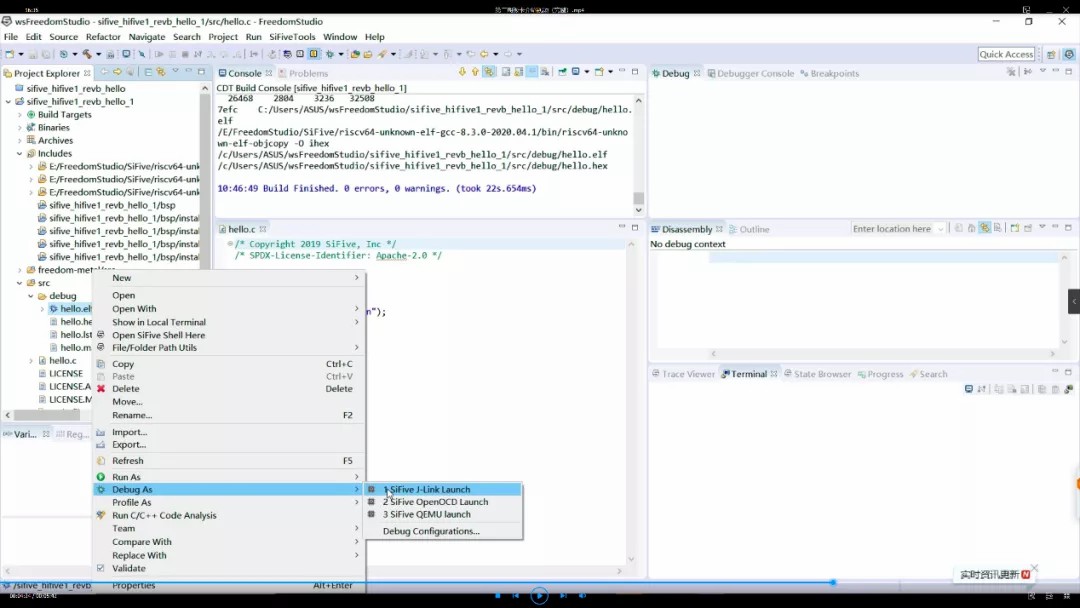Select the SiFive perspective icon at top right
The height and width of the screenshot is (608, 1080).
coord(1069,54)
